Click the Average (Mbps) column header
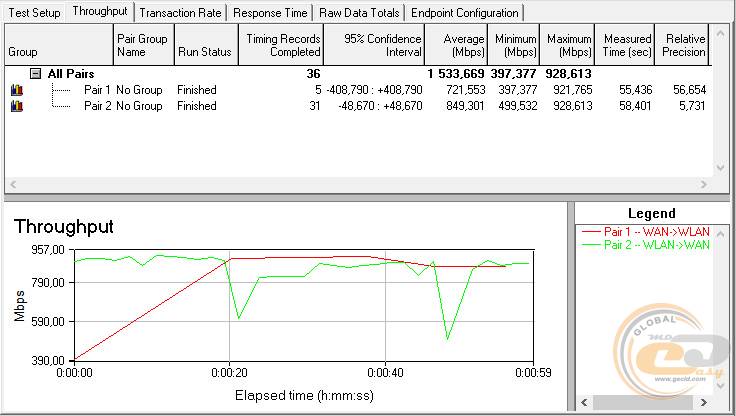 pos(459,45)
